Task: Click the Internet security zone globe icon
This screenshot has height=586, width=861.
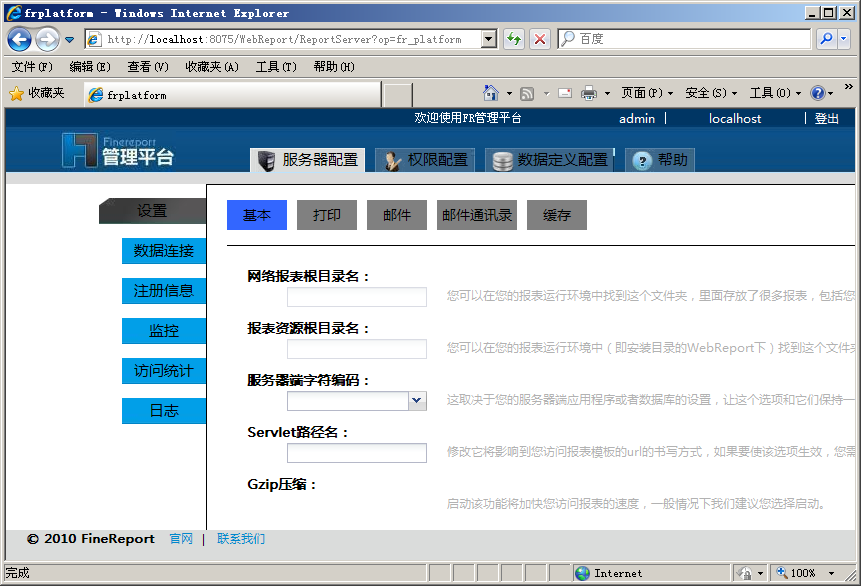Action: point(582,573)
